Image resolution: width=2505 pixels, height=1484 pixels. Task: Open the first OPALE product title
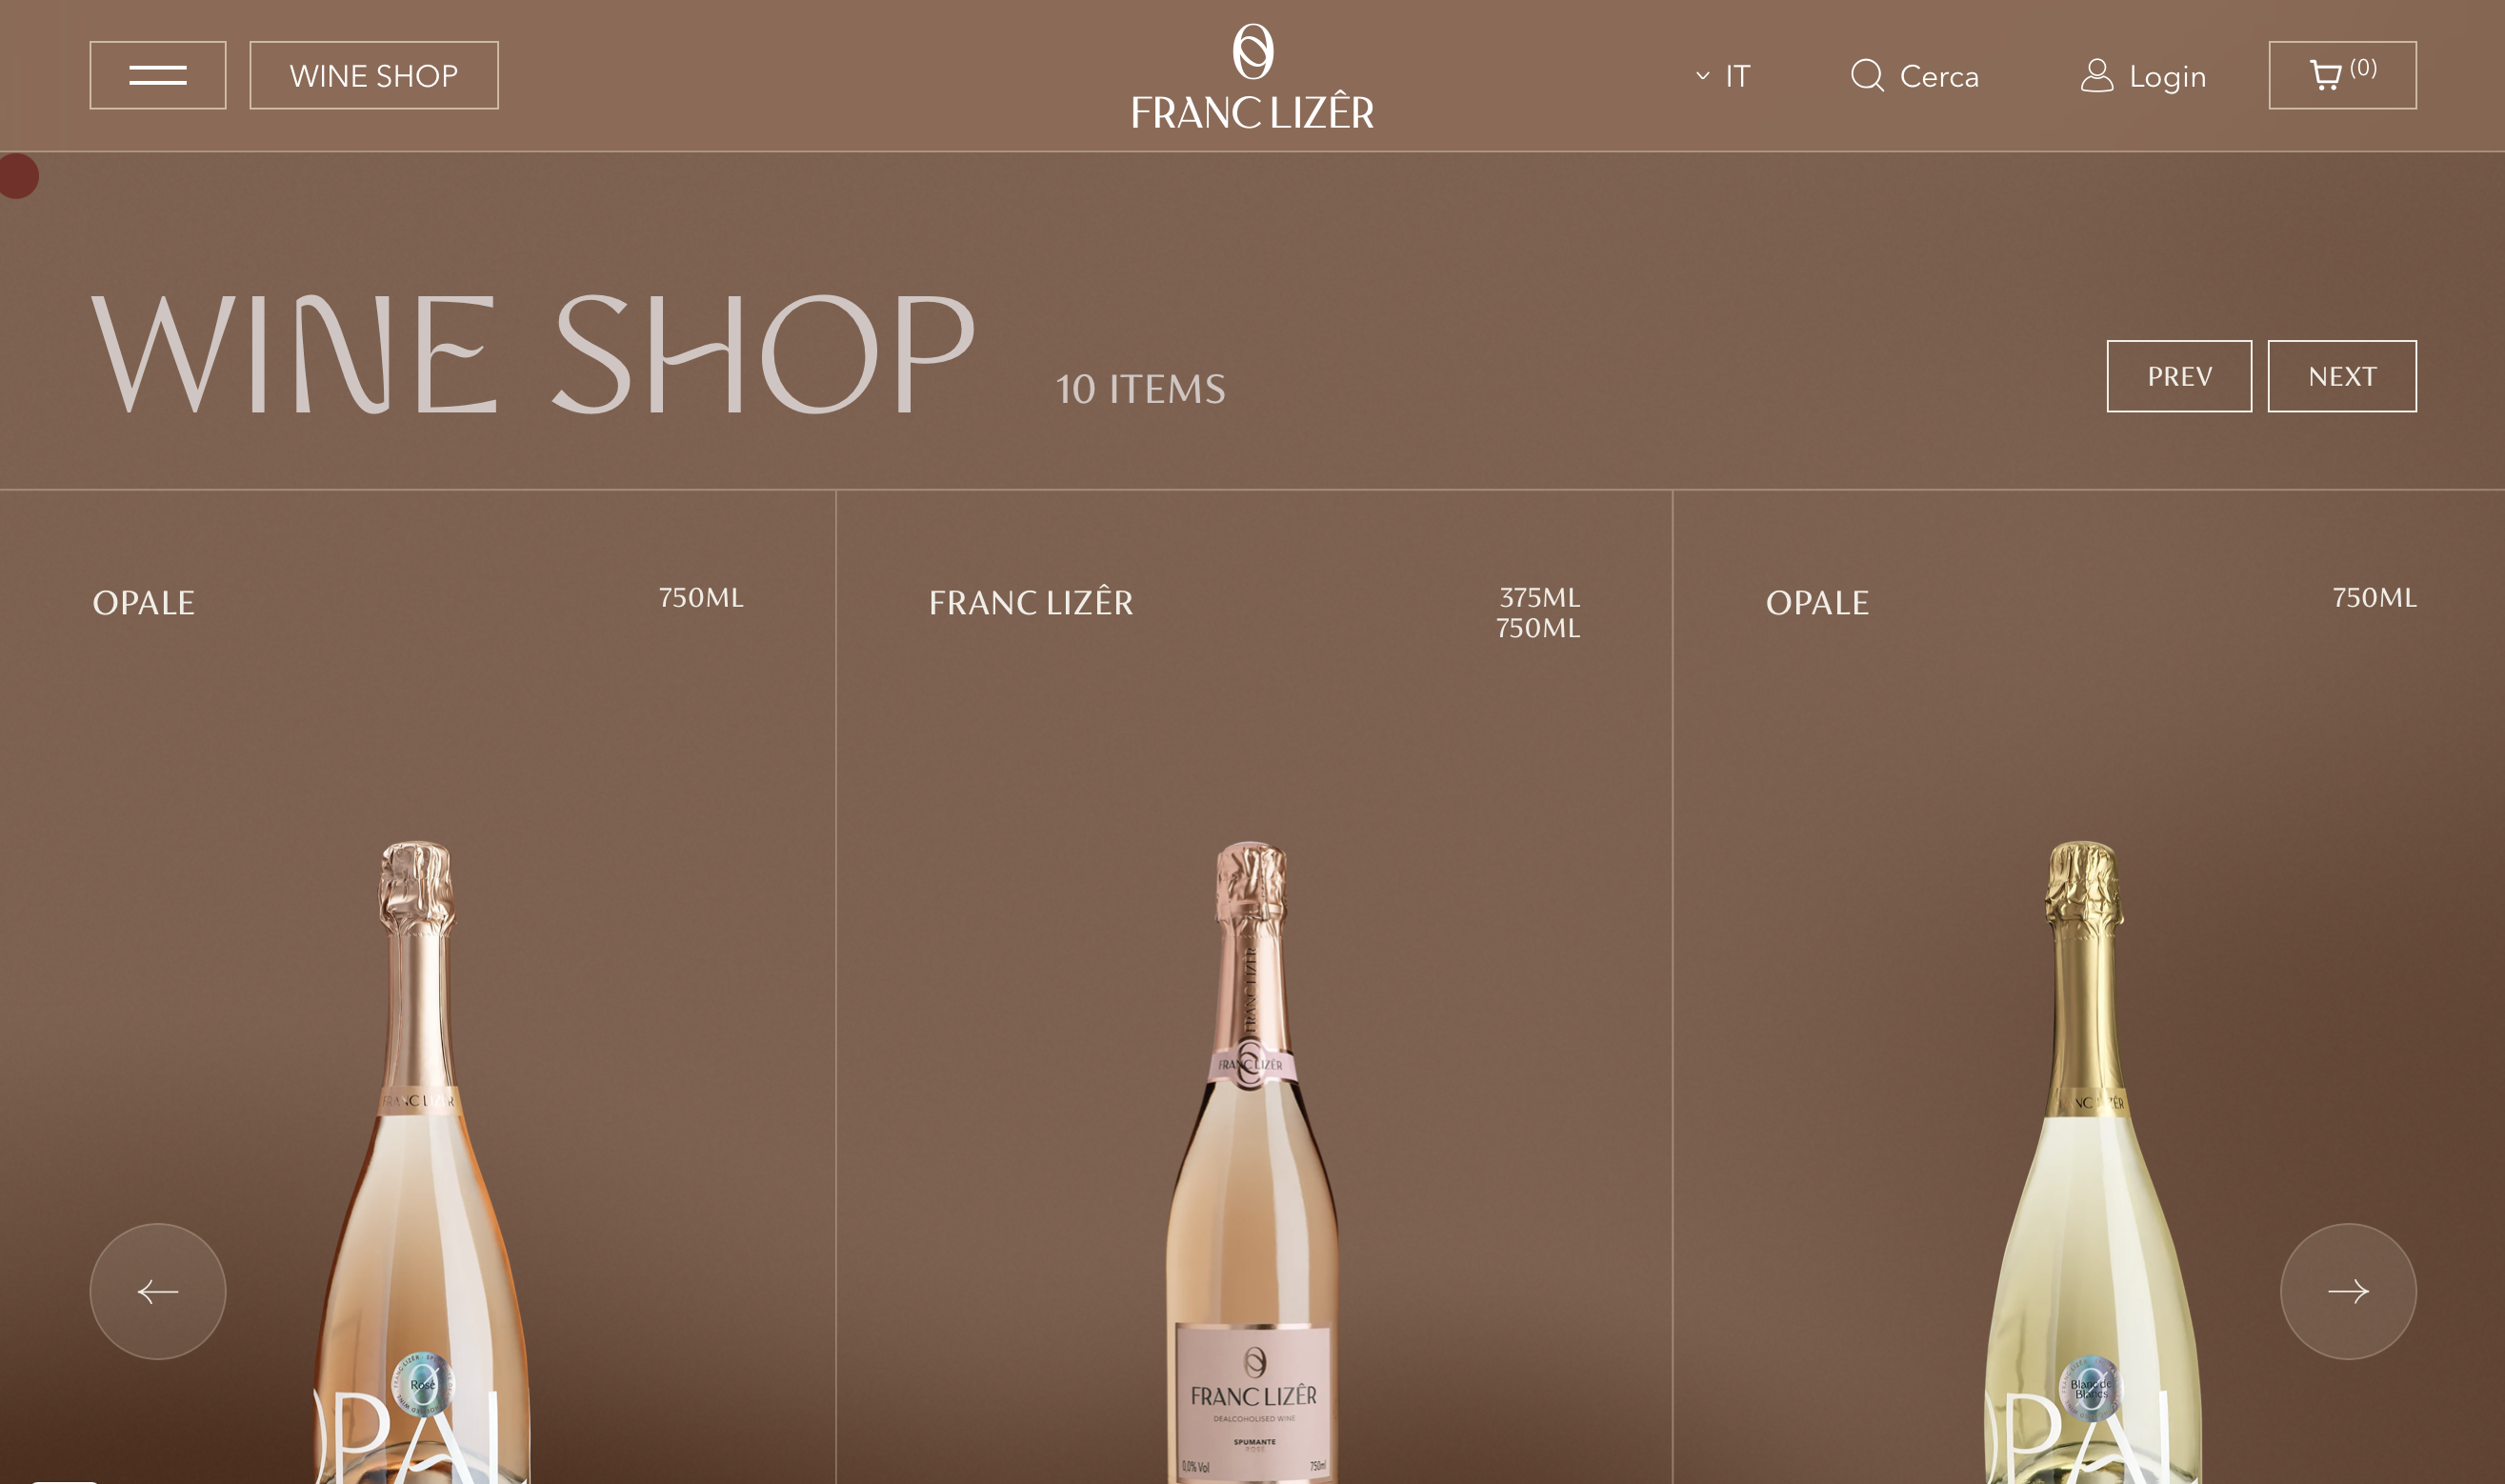(144, 603)
